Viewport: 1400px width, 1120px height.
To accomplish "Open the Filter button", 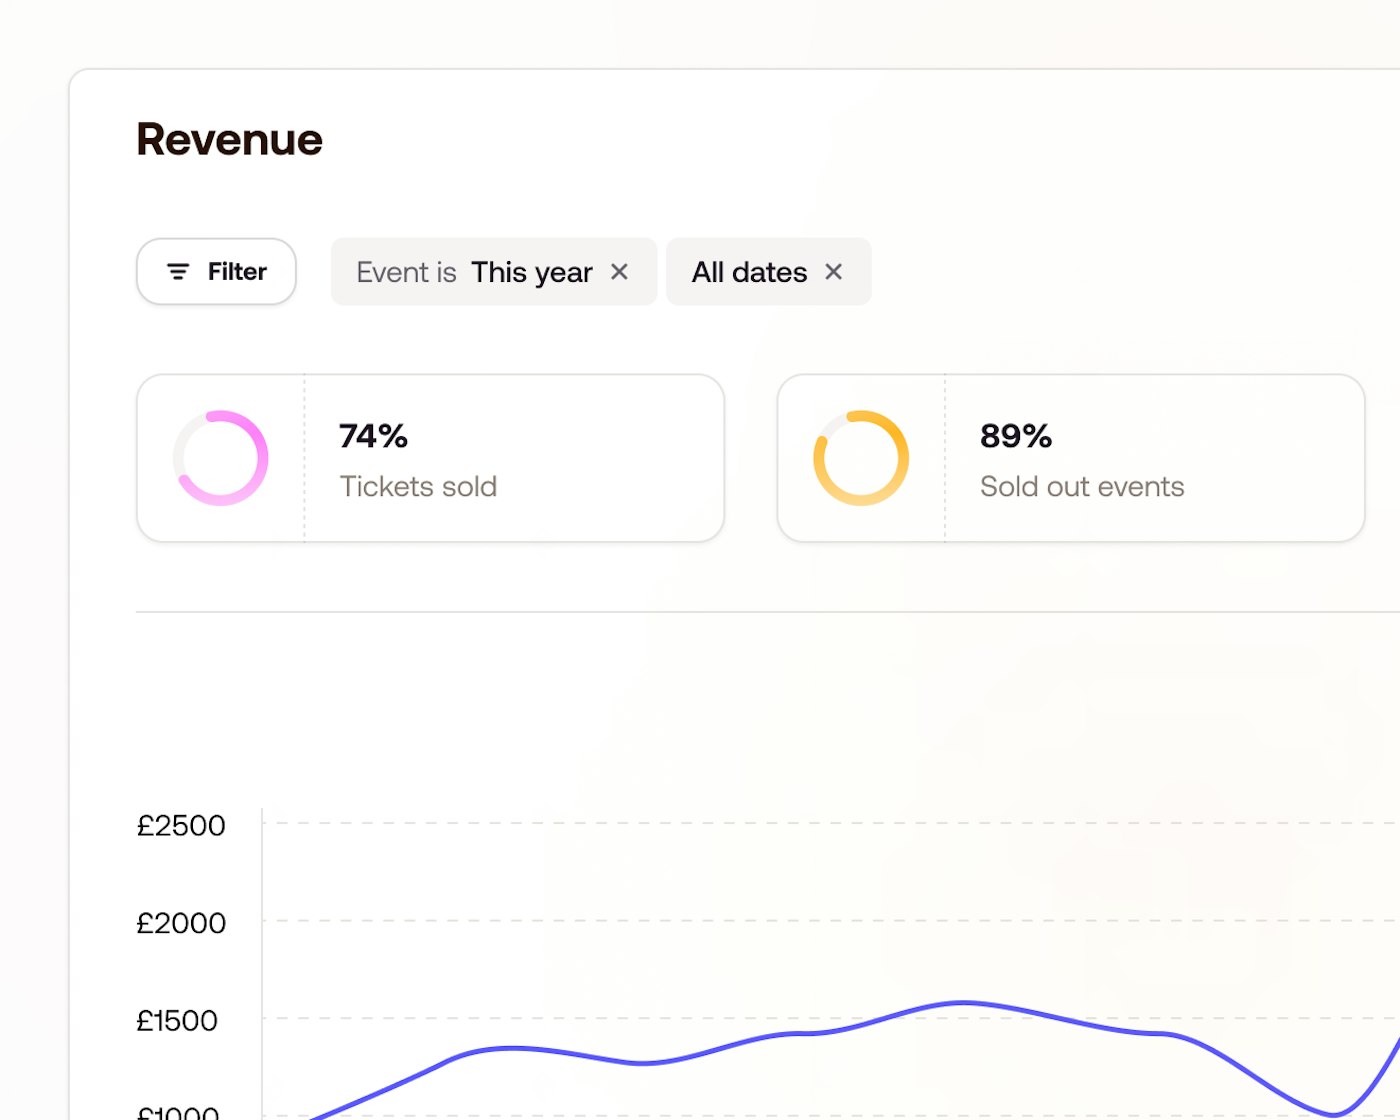I will [216, 271].
